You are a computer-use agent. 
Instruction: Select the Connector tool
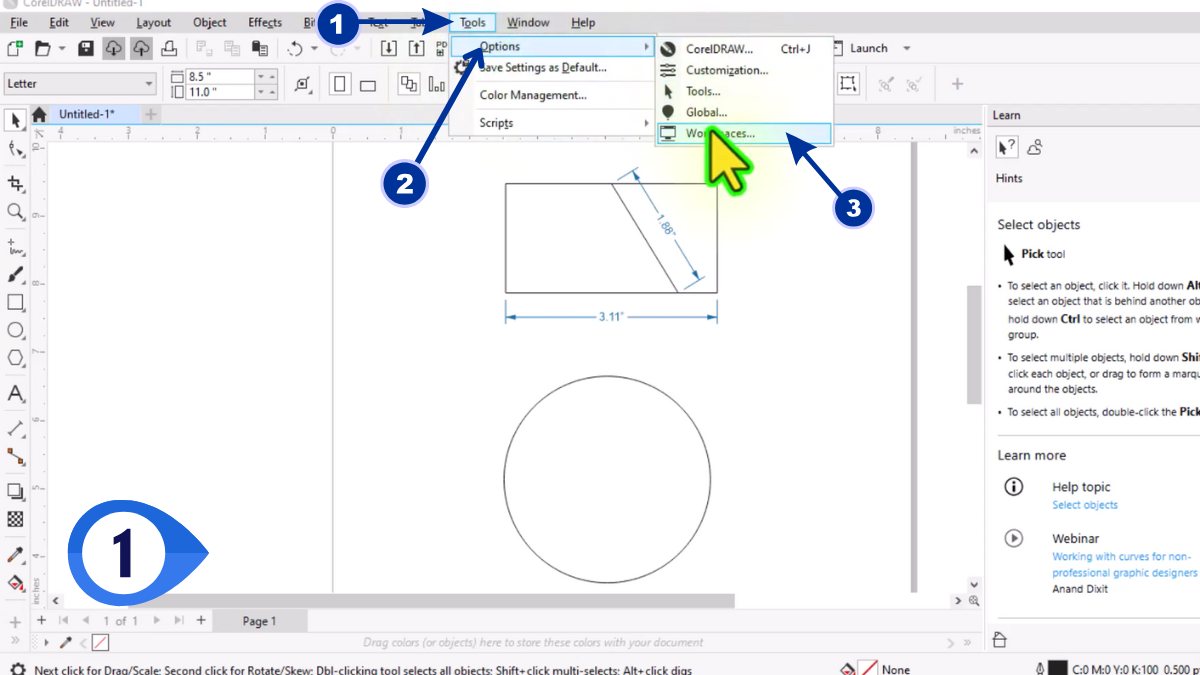coord(16,456)
